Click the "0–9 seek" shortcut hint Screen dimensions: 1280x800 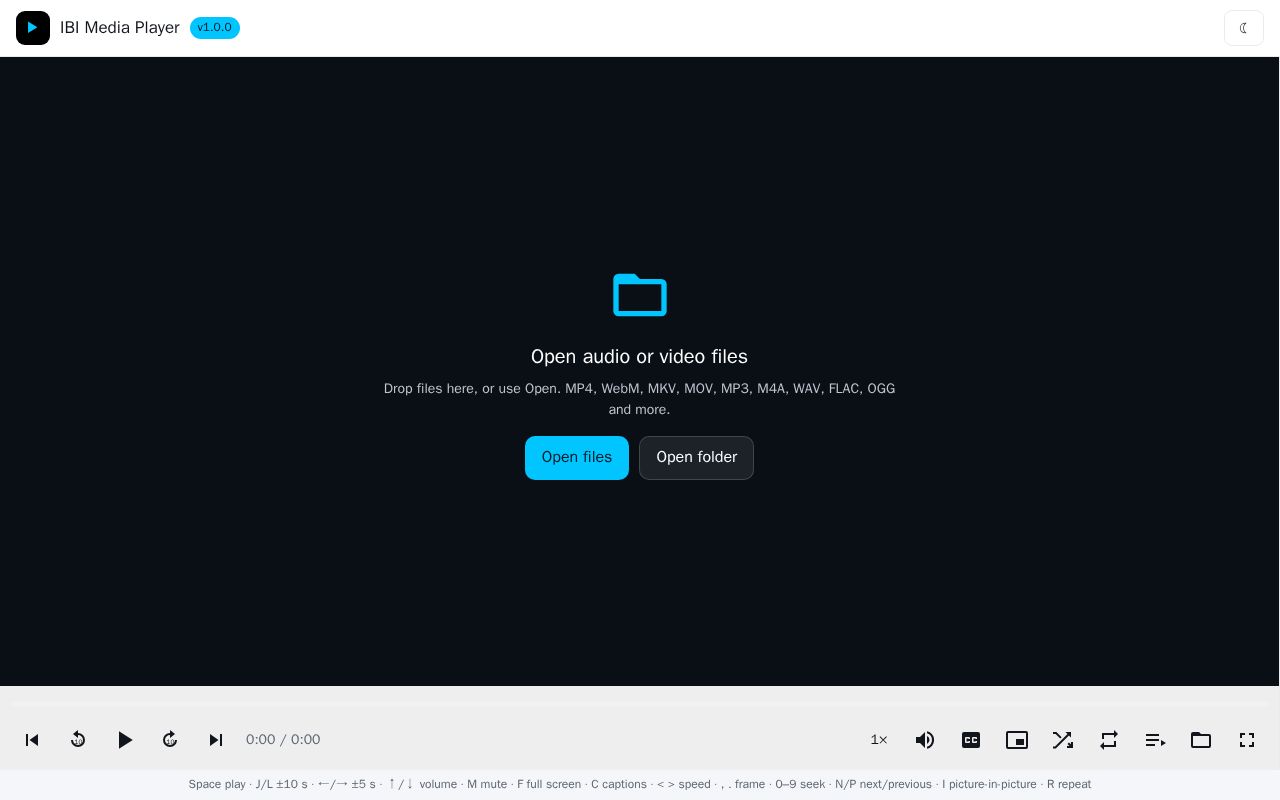(800, 784)
